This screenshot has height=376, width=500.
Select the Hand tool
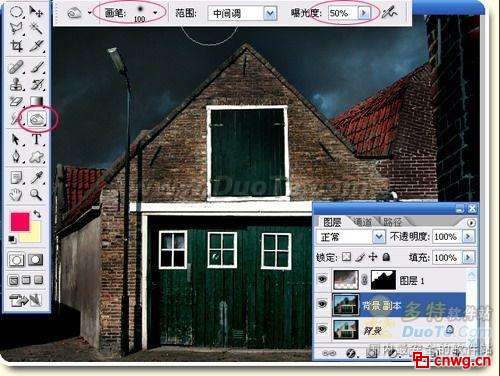coord(16,195)
